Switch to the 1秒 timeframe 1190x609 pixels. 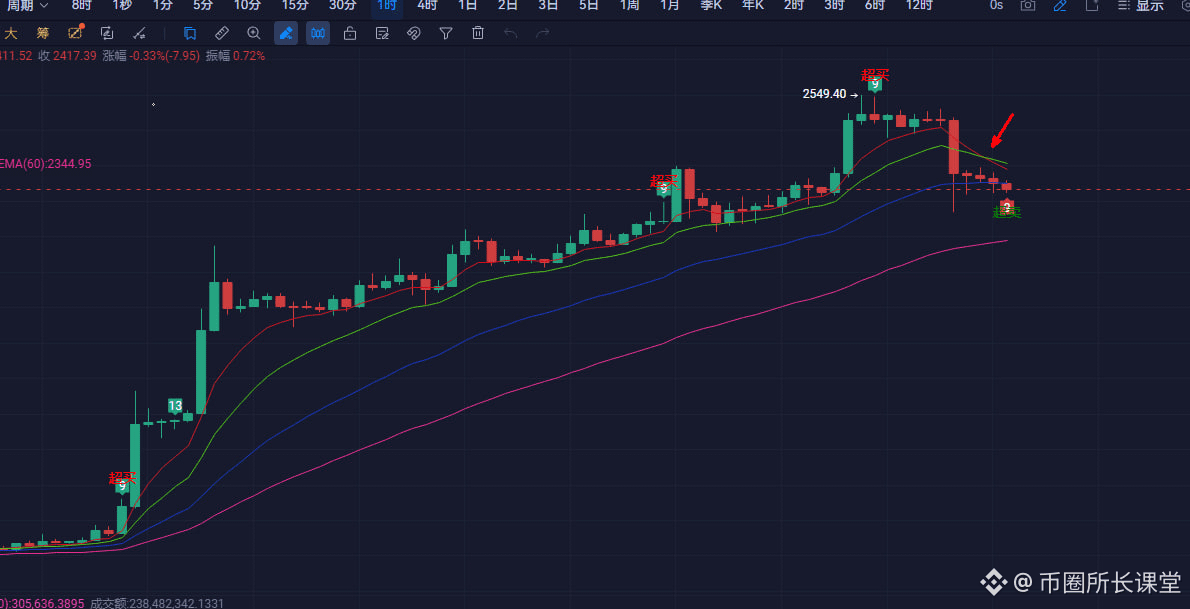point(122,5)
